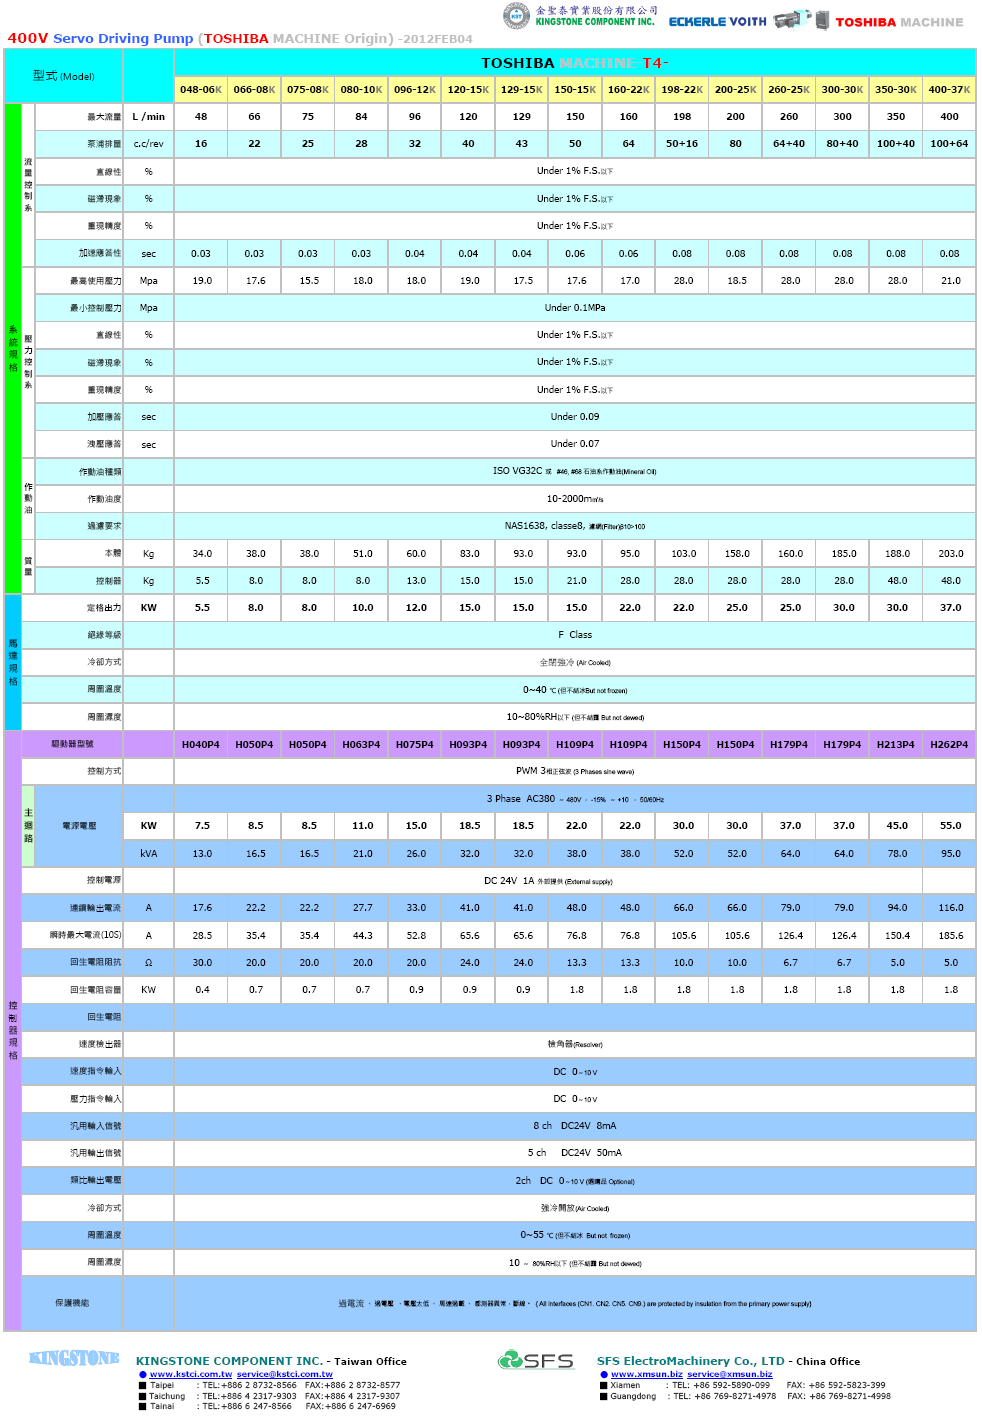This screenshot has height=1419, width=982.
Task: Select the 160-22K model column header
Action: pos(628,90)
